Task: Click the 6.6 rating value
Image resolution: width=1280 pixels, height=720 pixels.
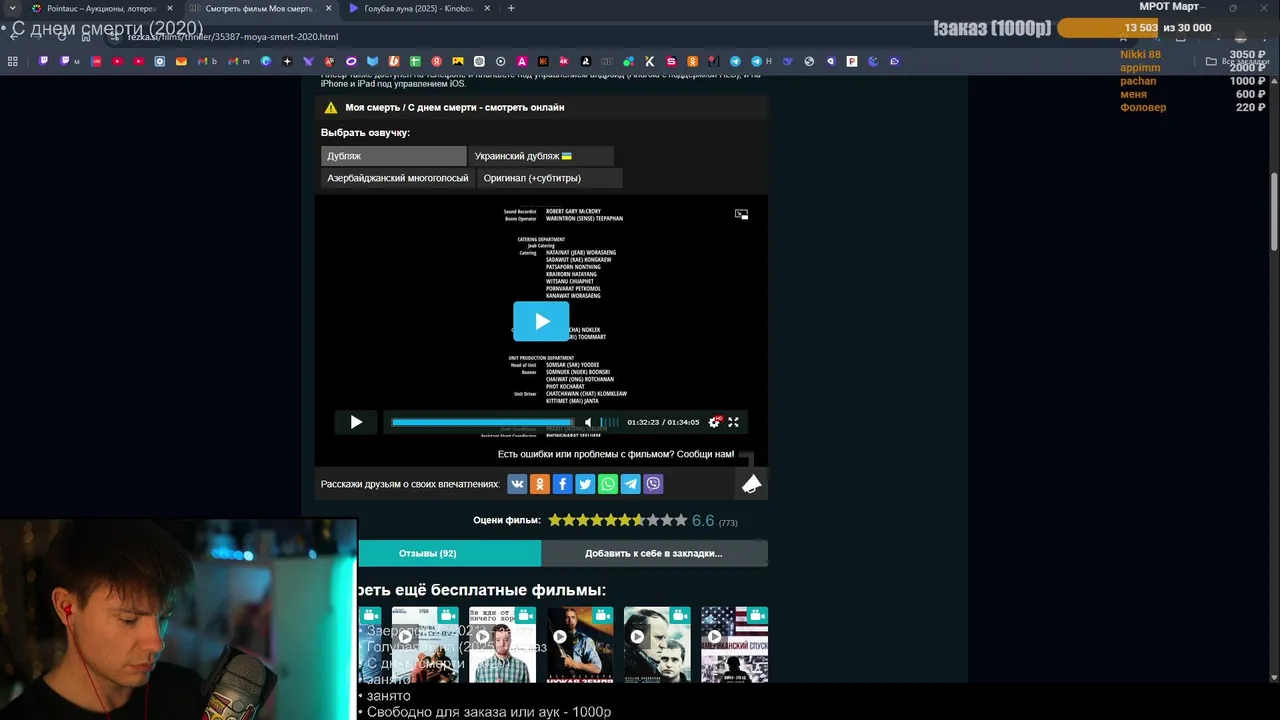Action: [x=703, y=521]
